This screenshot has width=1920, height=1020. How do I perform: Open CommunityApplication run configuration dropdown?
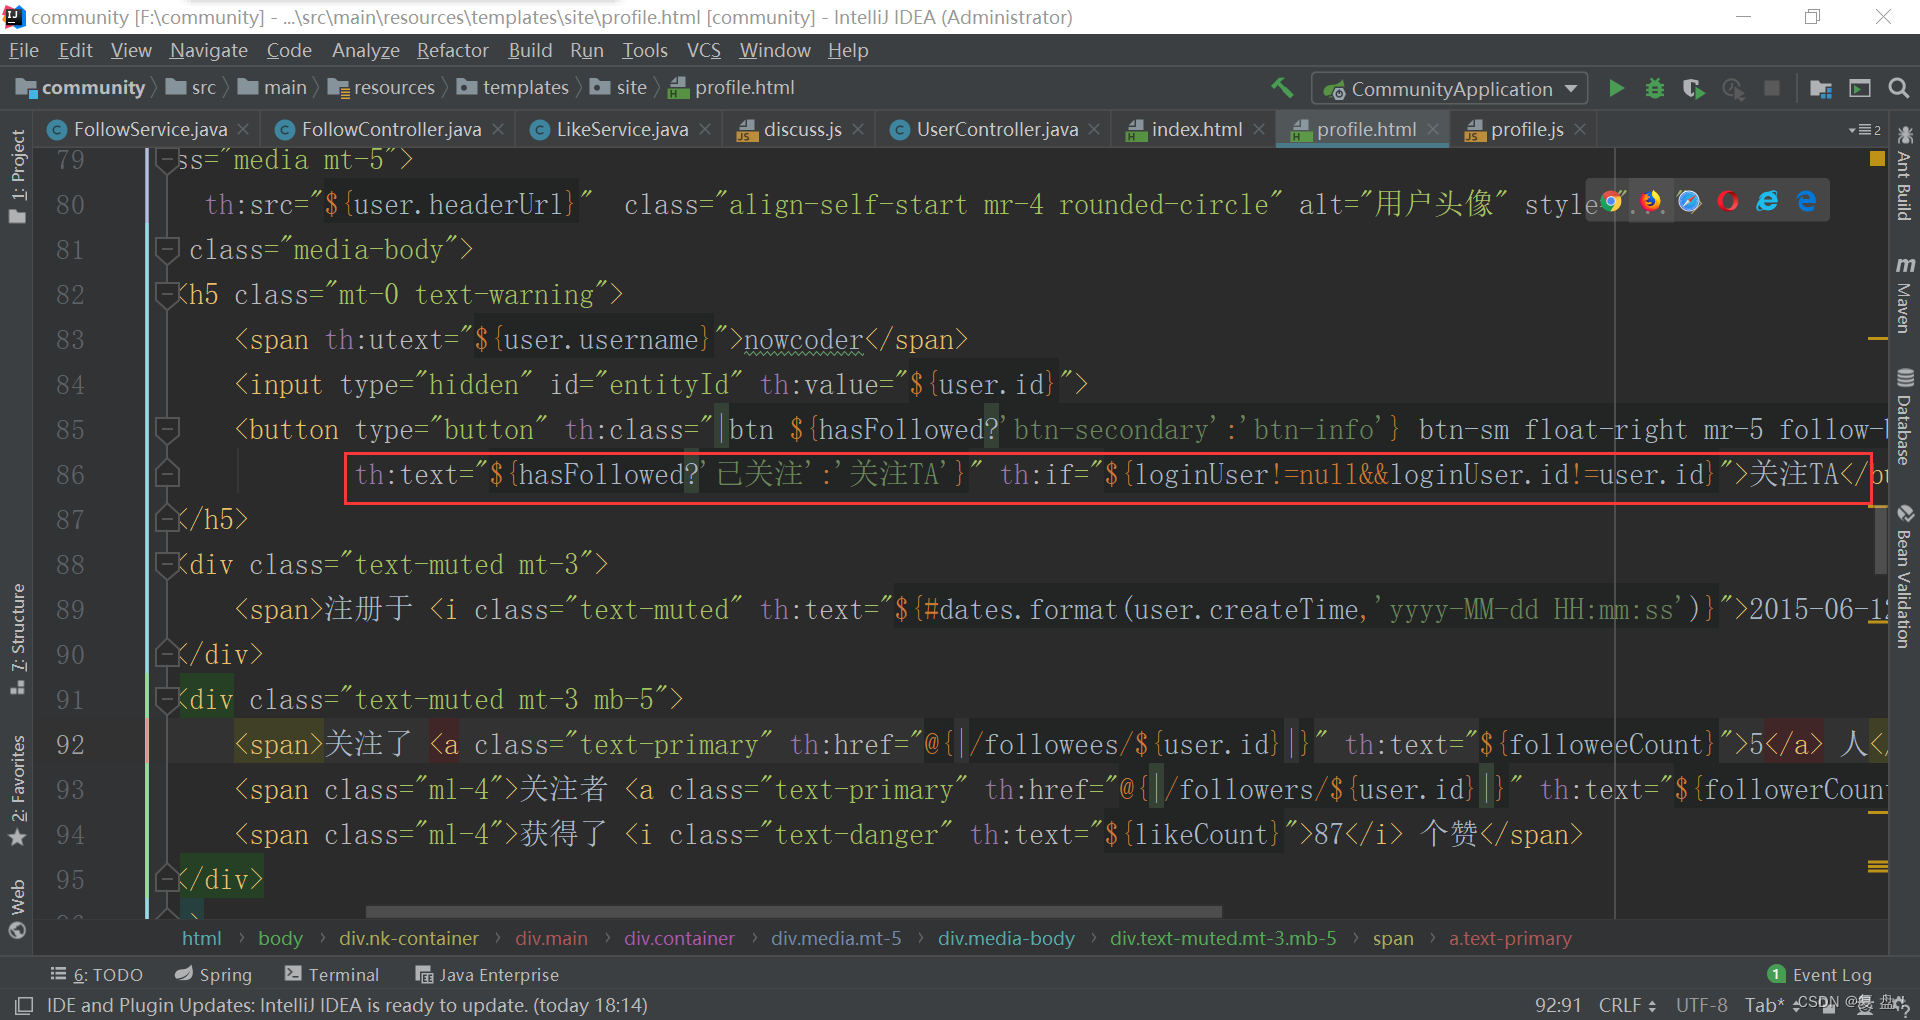click(1450, 89)
